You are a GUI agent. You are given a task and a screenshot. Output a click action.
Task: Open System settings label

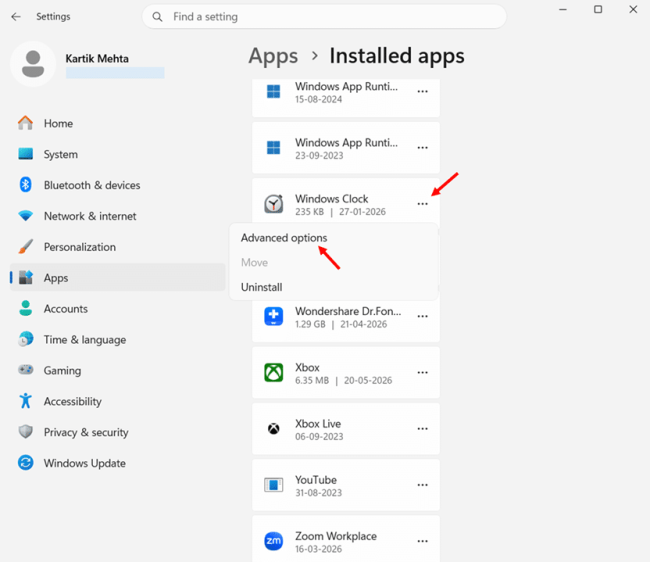[x=61, y=154]
